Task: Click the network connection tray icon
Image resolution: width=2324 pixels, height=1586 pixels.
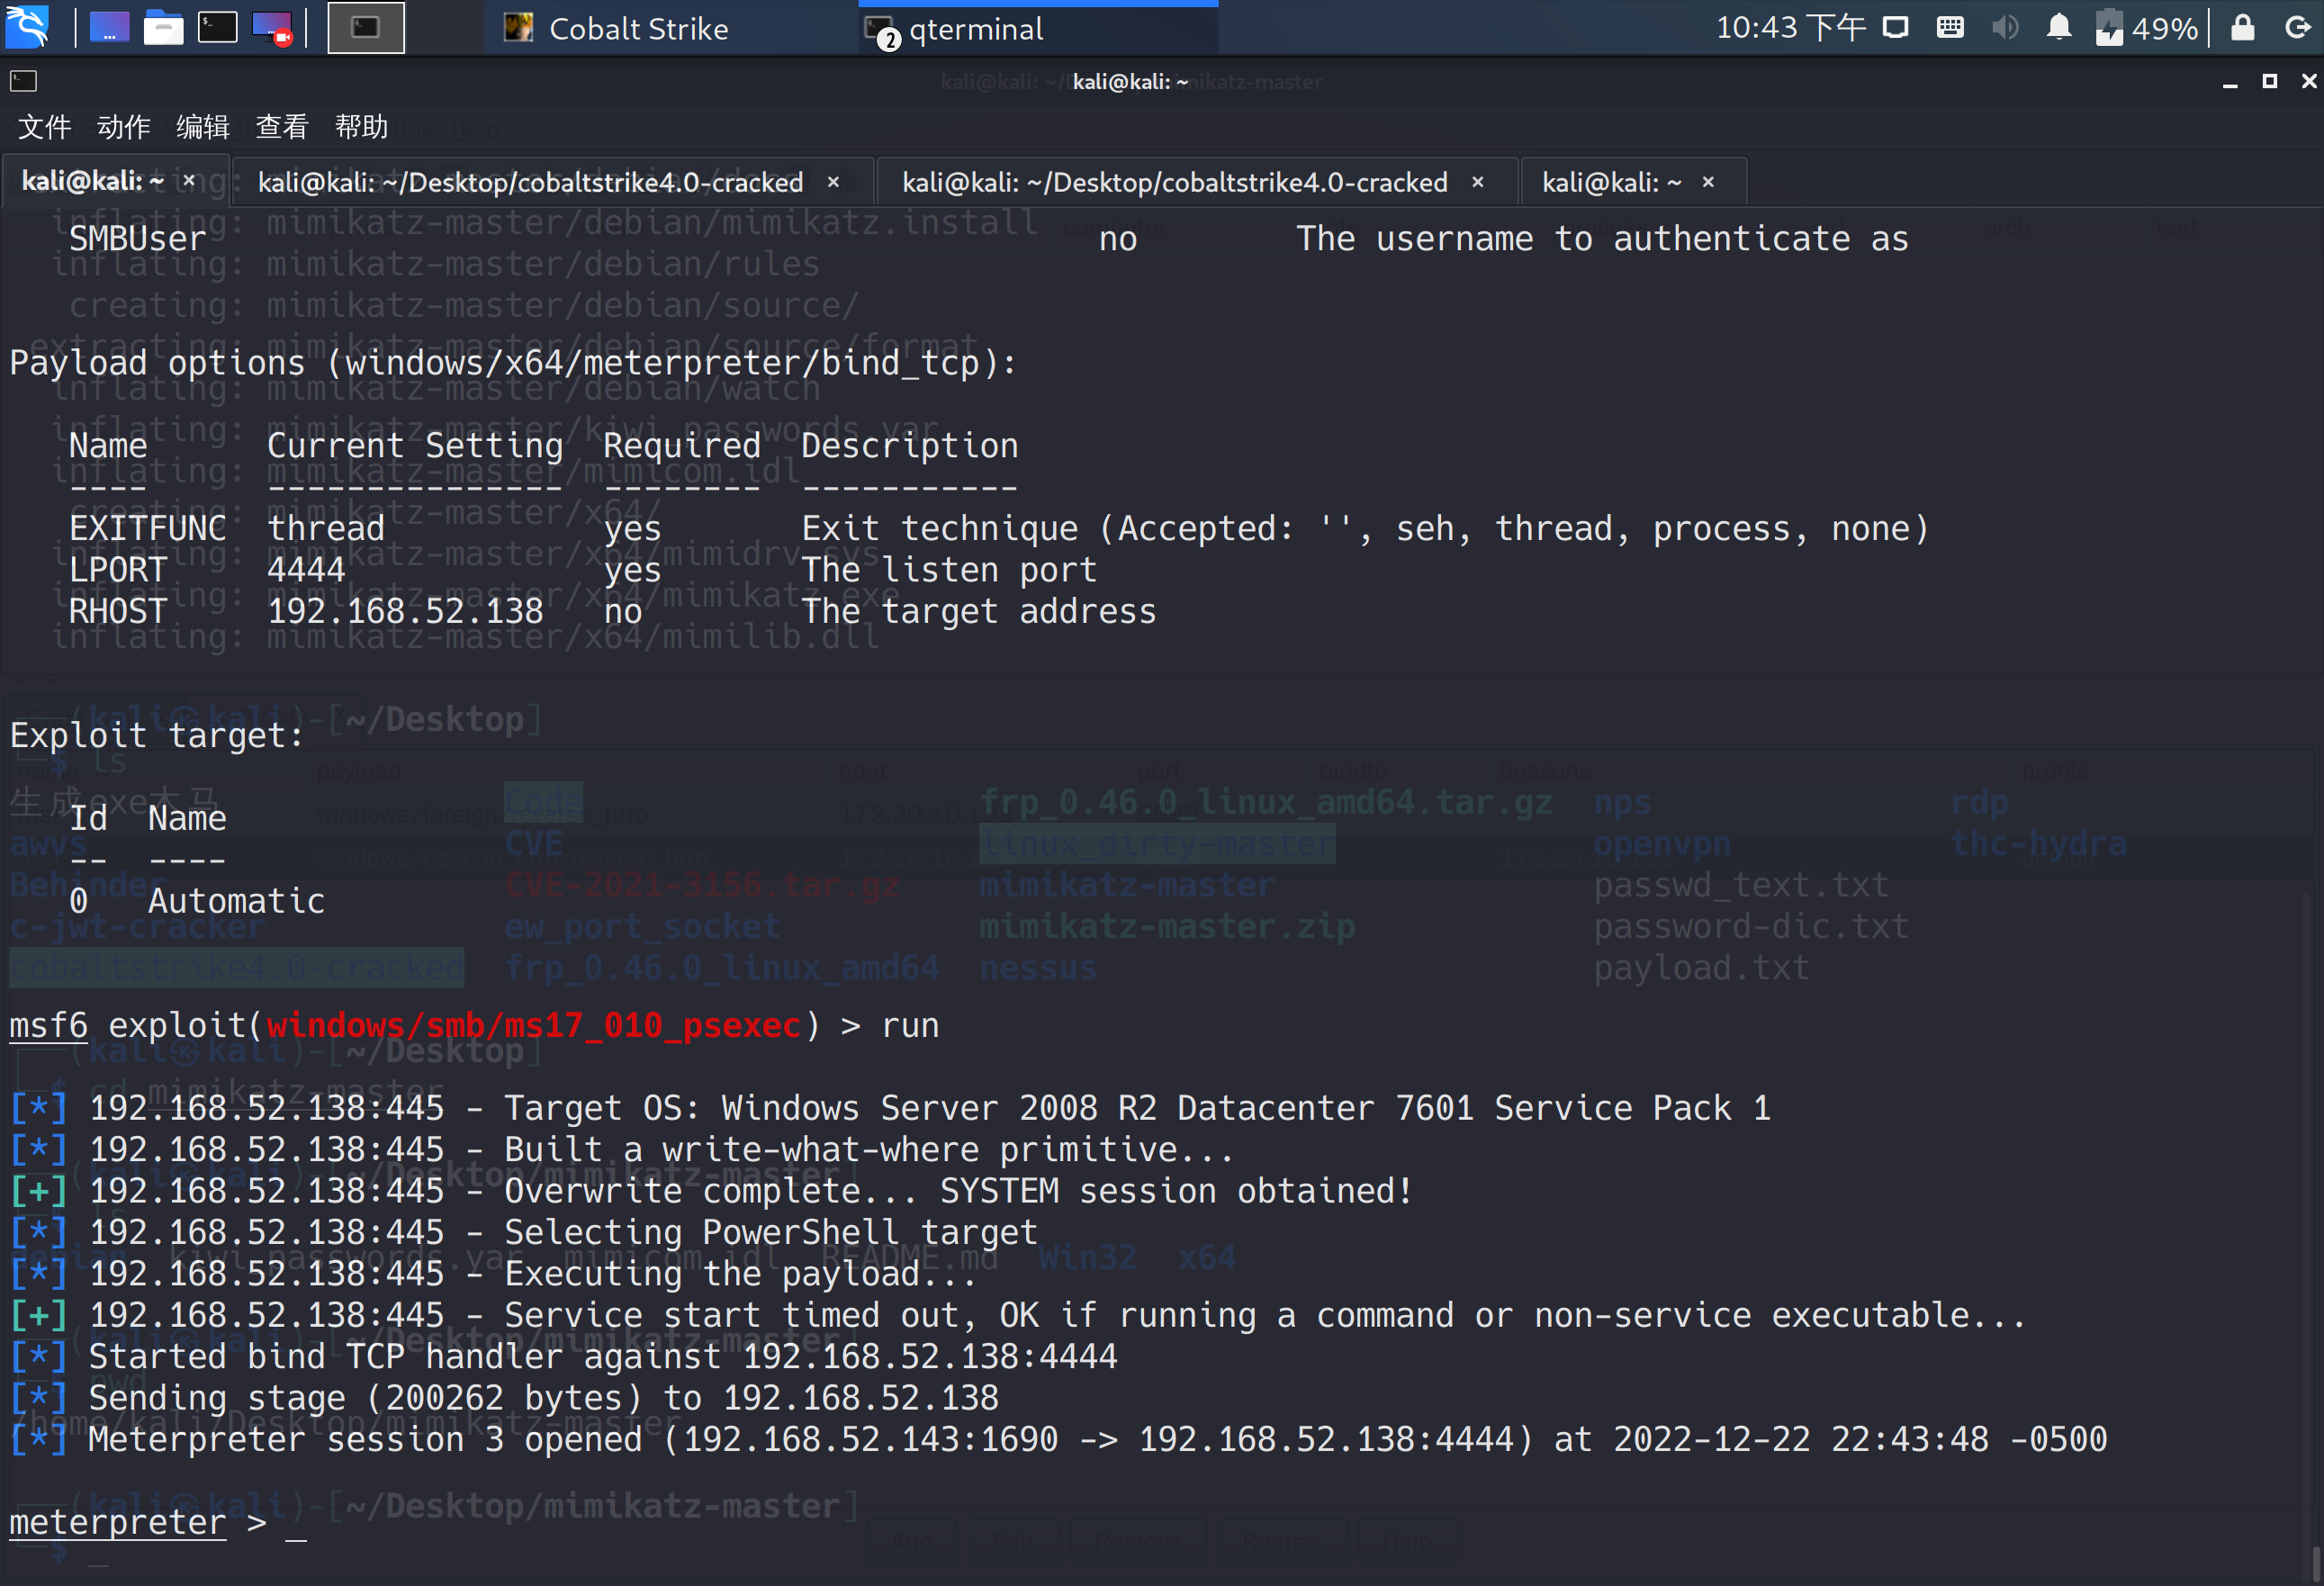Action: coord(1895,28)
